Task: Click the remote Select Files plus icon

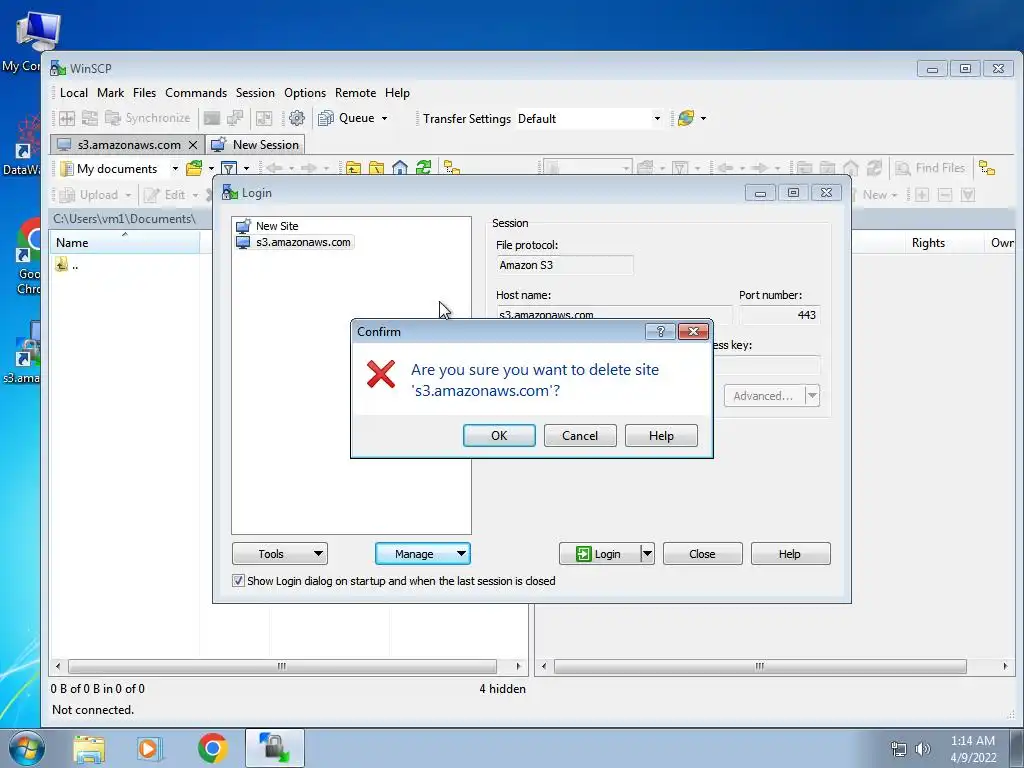Action: [x=921, y=195]
